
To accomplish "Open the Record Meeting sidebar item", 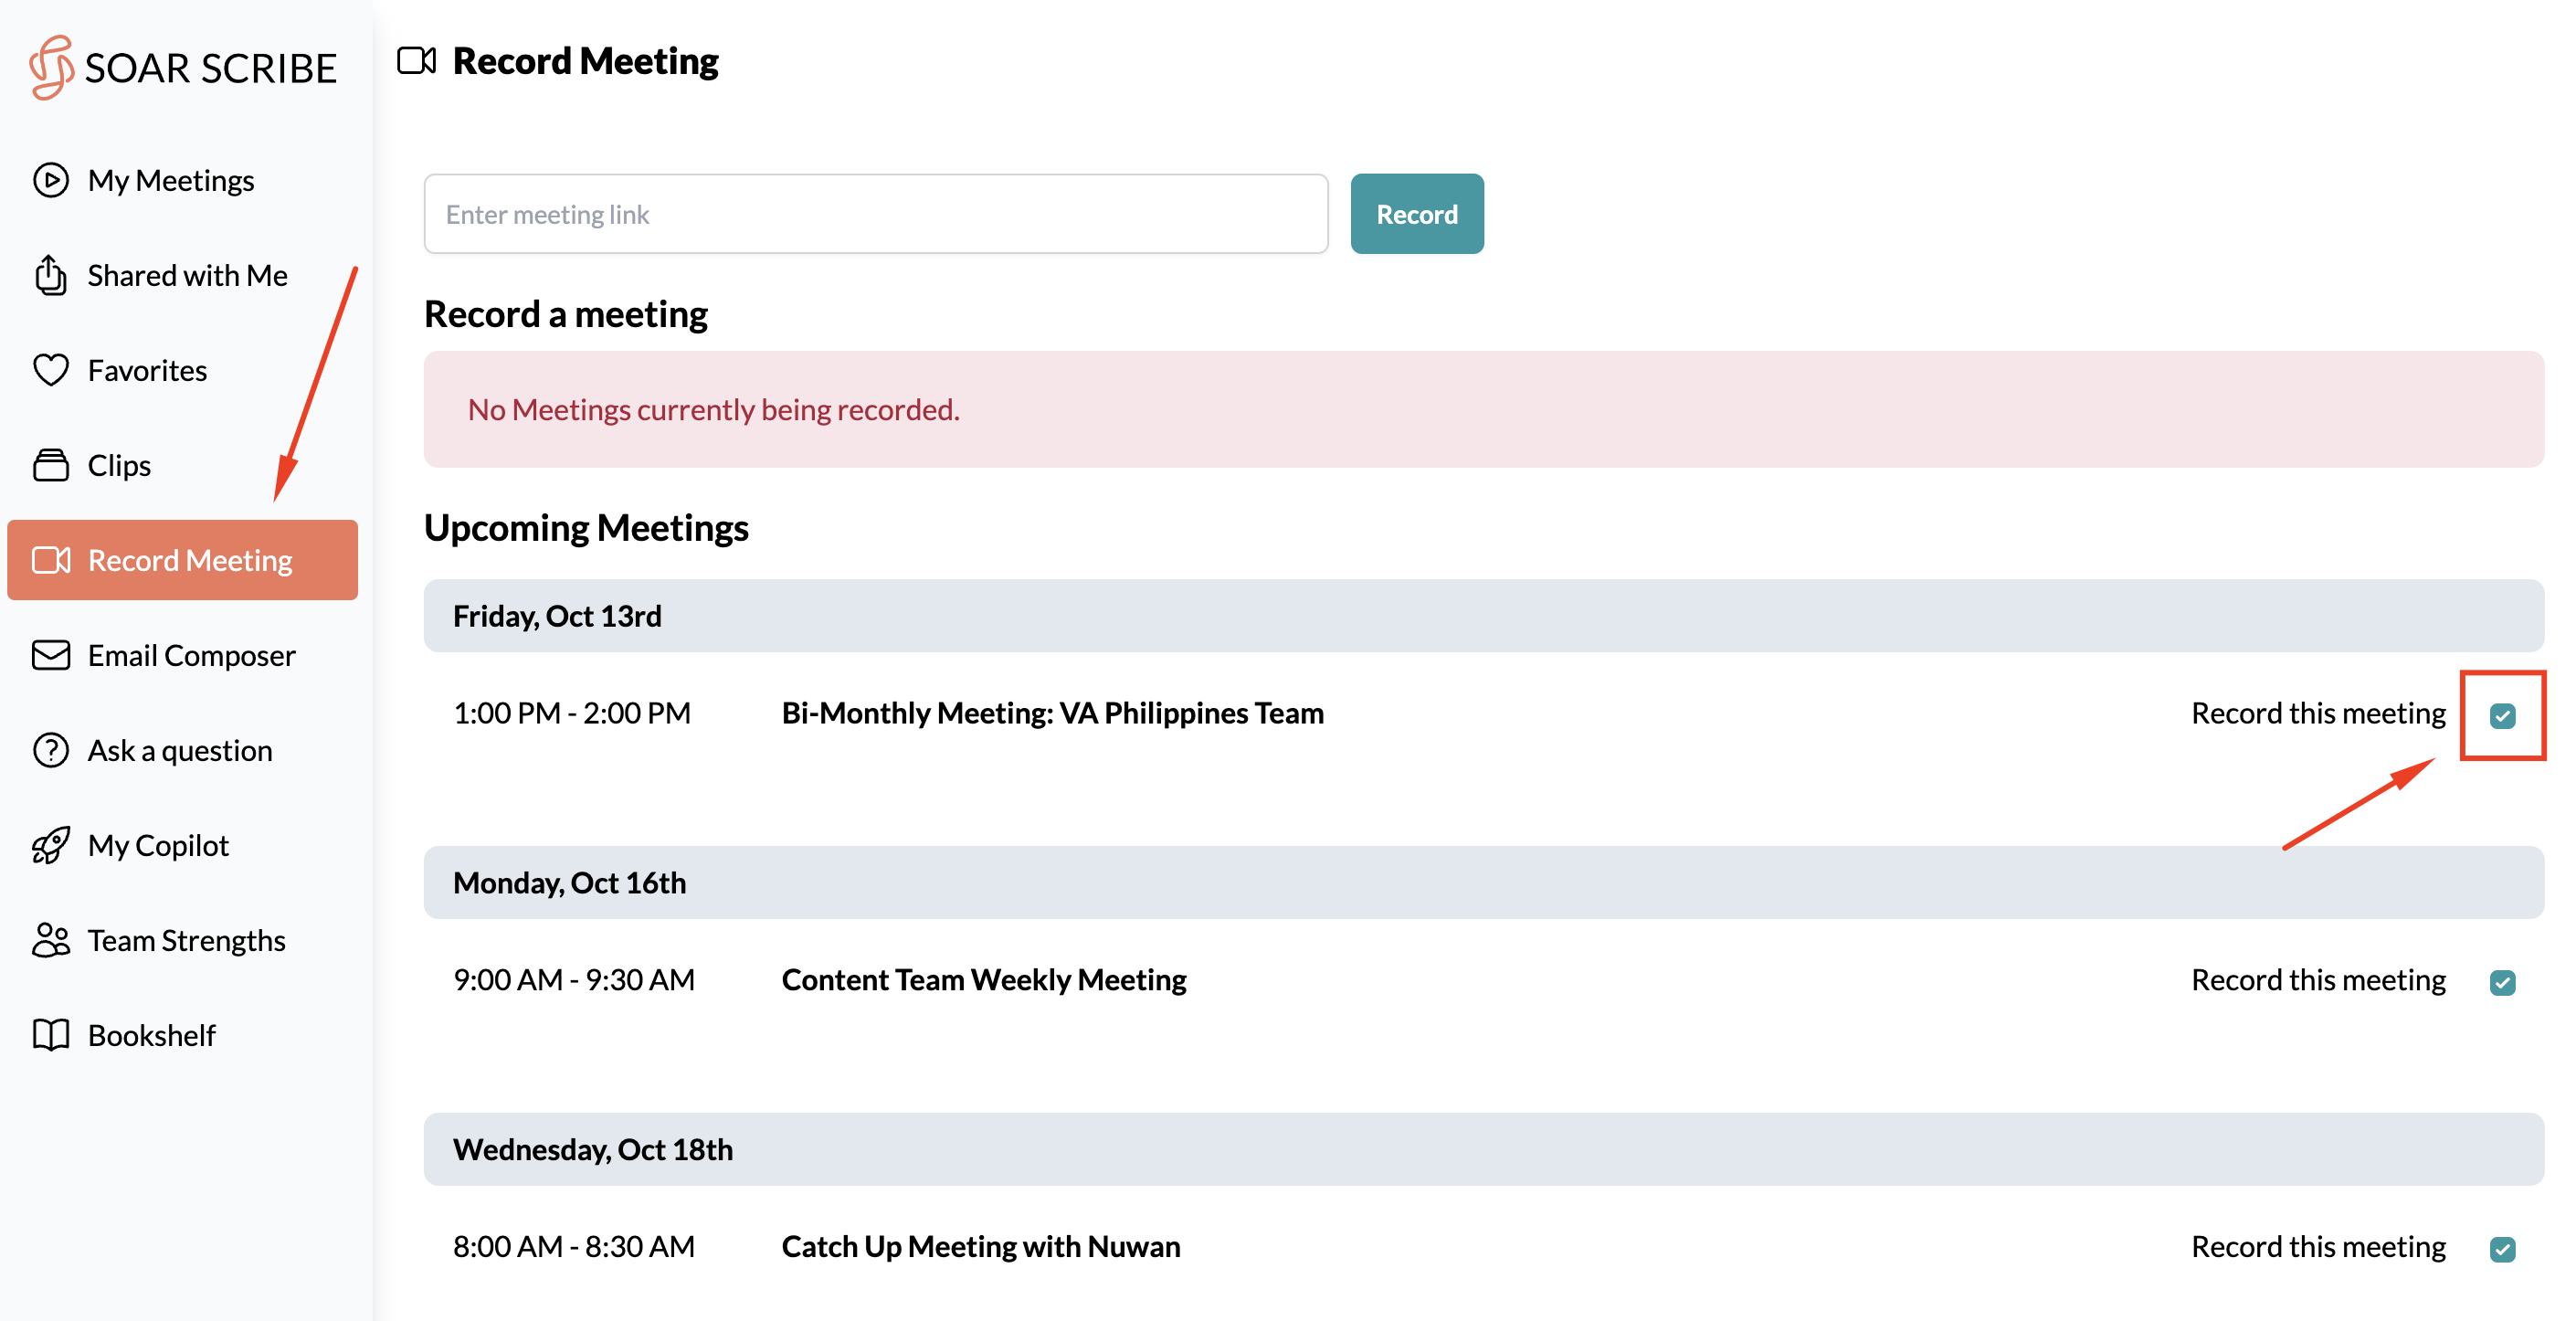I will [x=183, y=560].
